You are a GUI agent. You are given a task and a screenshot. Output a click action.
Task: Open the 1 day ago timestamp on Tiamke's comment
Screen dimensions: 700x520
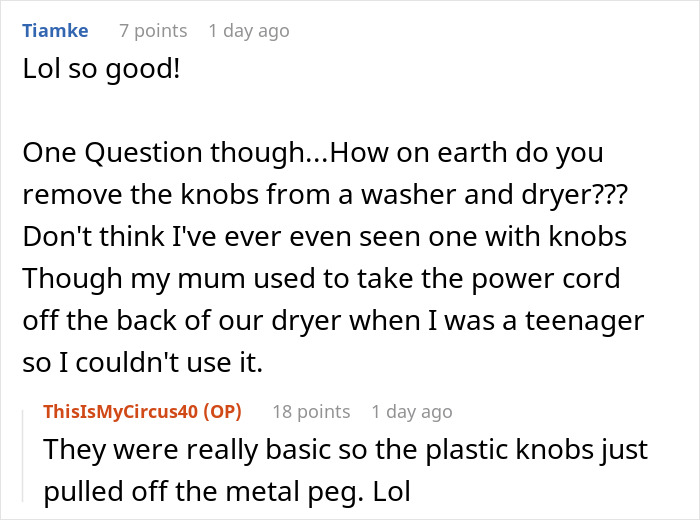(249, 31)
